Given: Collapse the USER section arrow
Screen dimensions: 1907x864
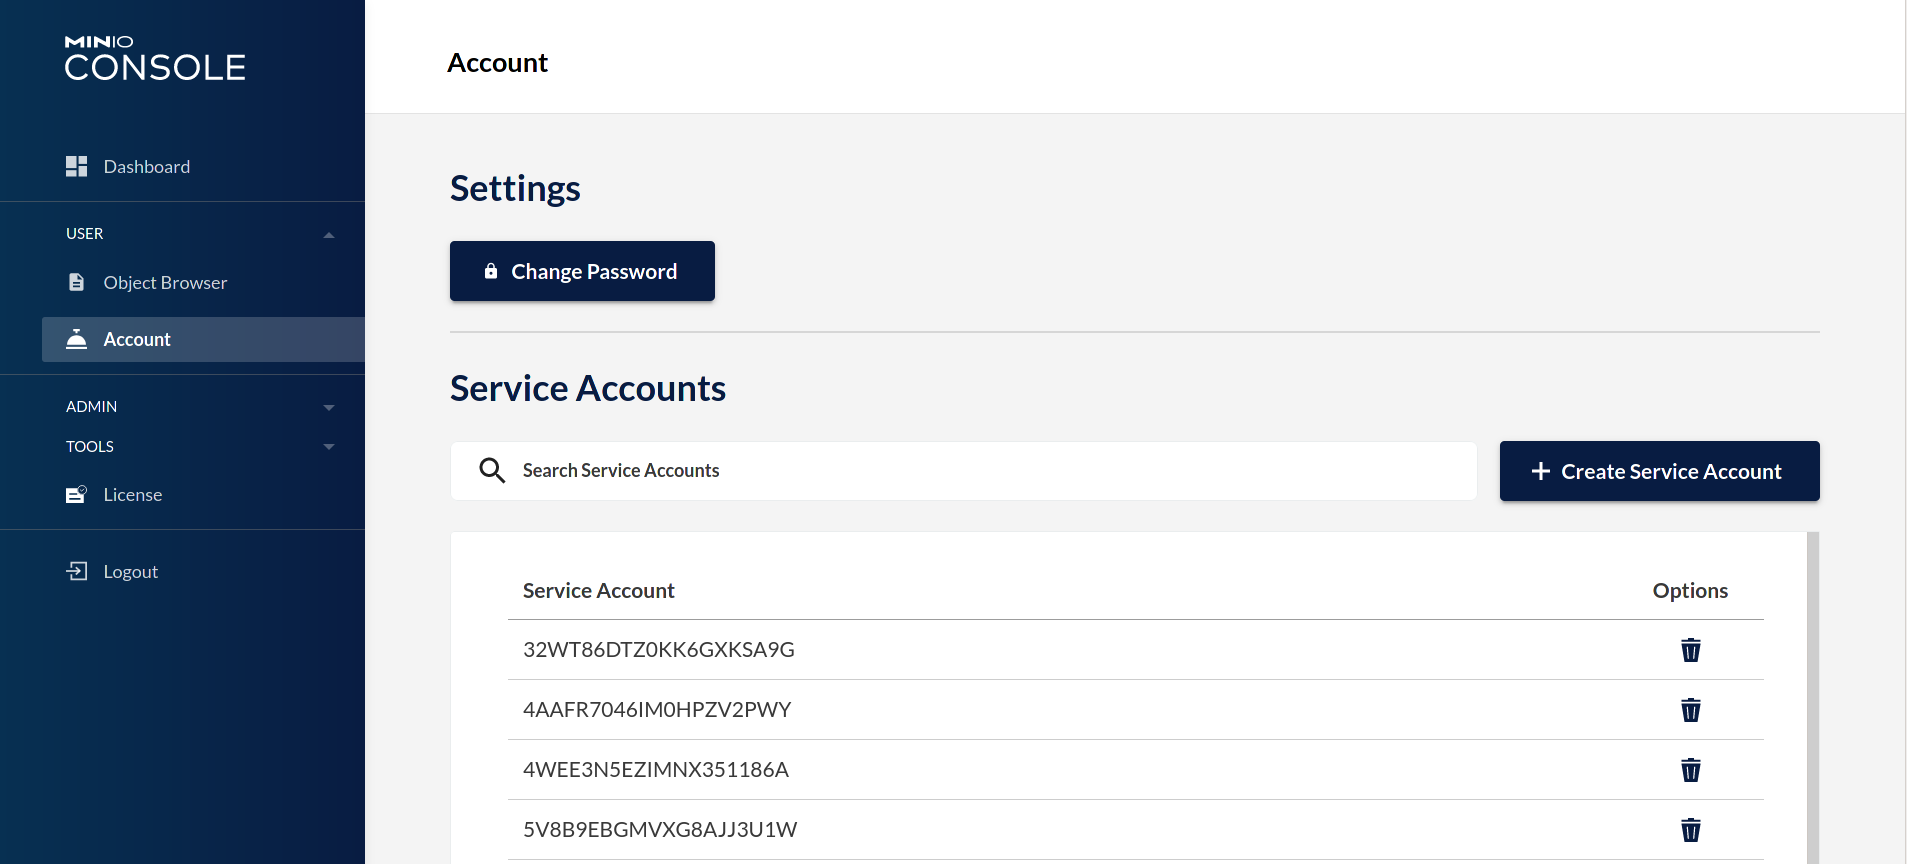Looking at the screenshot, I should (x=329, y=234).
